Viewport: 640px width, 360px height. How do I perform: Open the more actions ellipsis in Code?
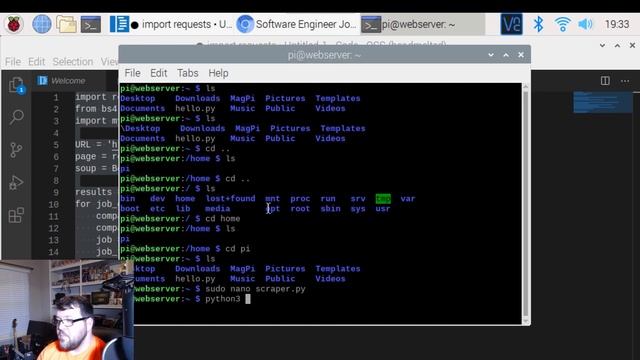pyautogui.click(x=625, y=81)
